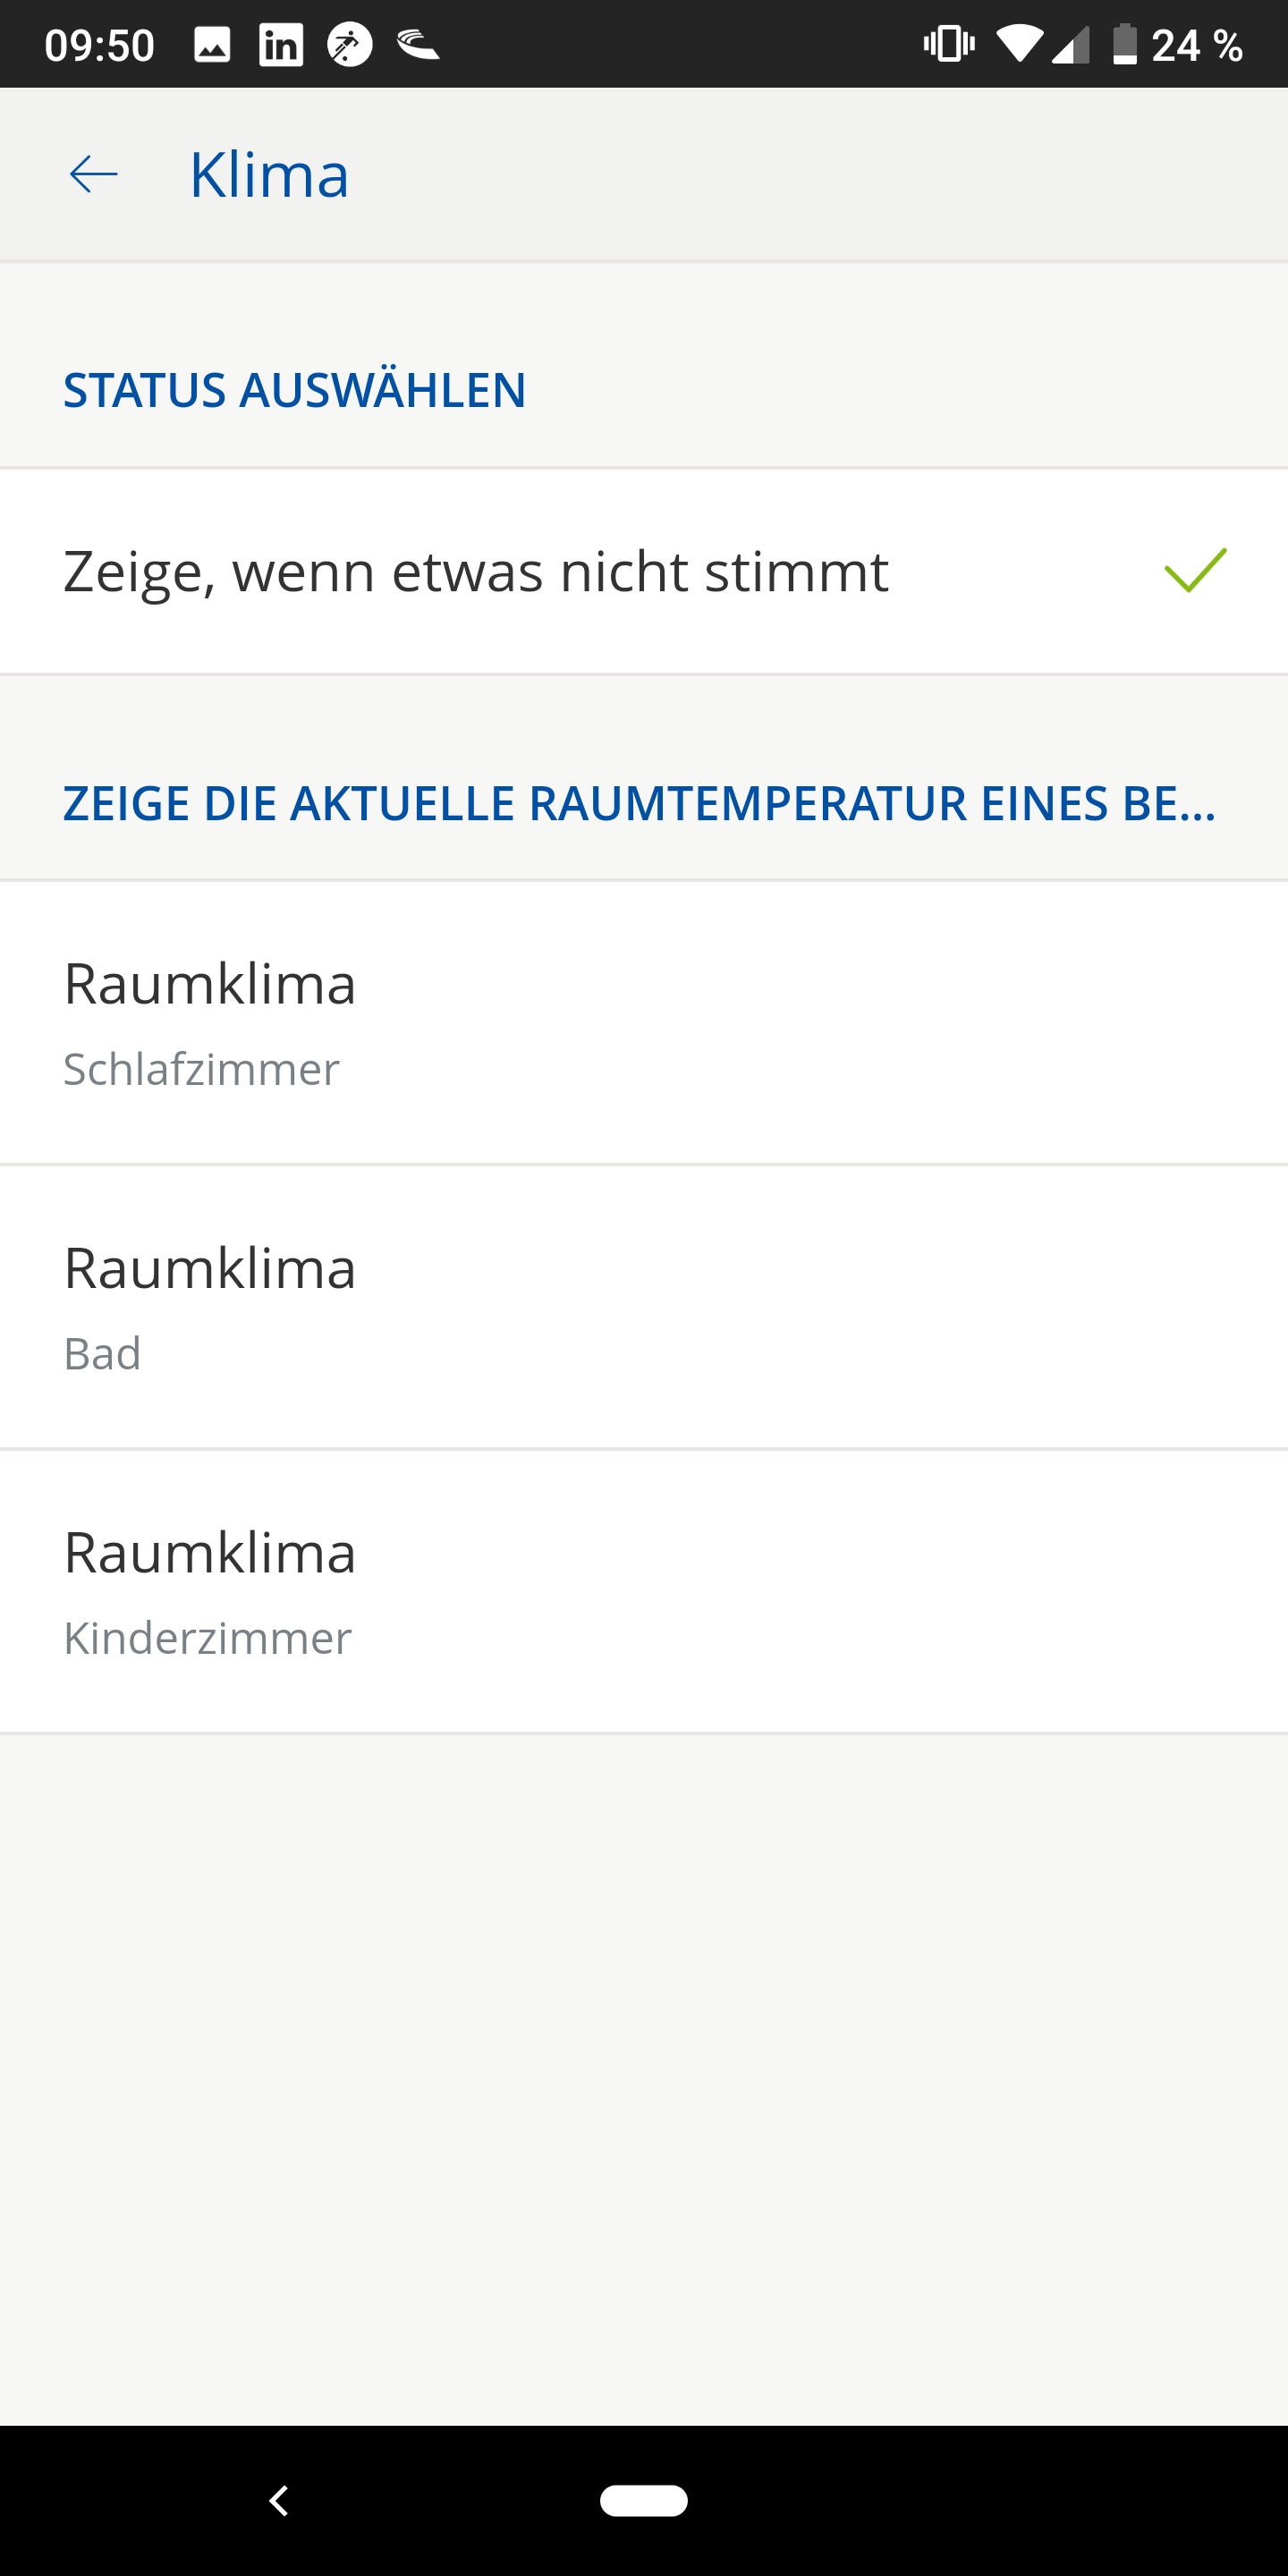Choose the Raumklima Bad entry
Screen dimensions: 1288x2576
pyautogui.click(x=644, y=1307)
